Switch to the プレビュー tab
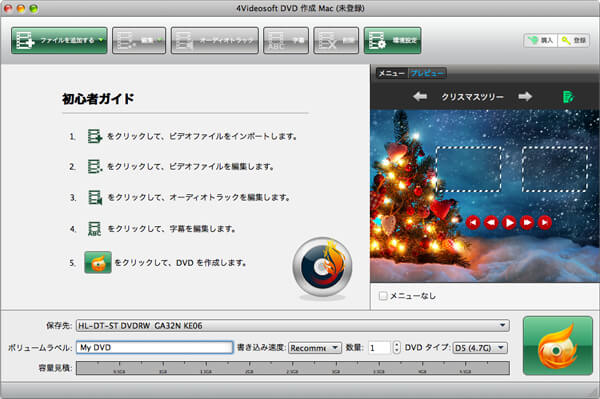The image size is (600, 399). 427,73
